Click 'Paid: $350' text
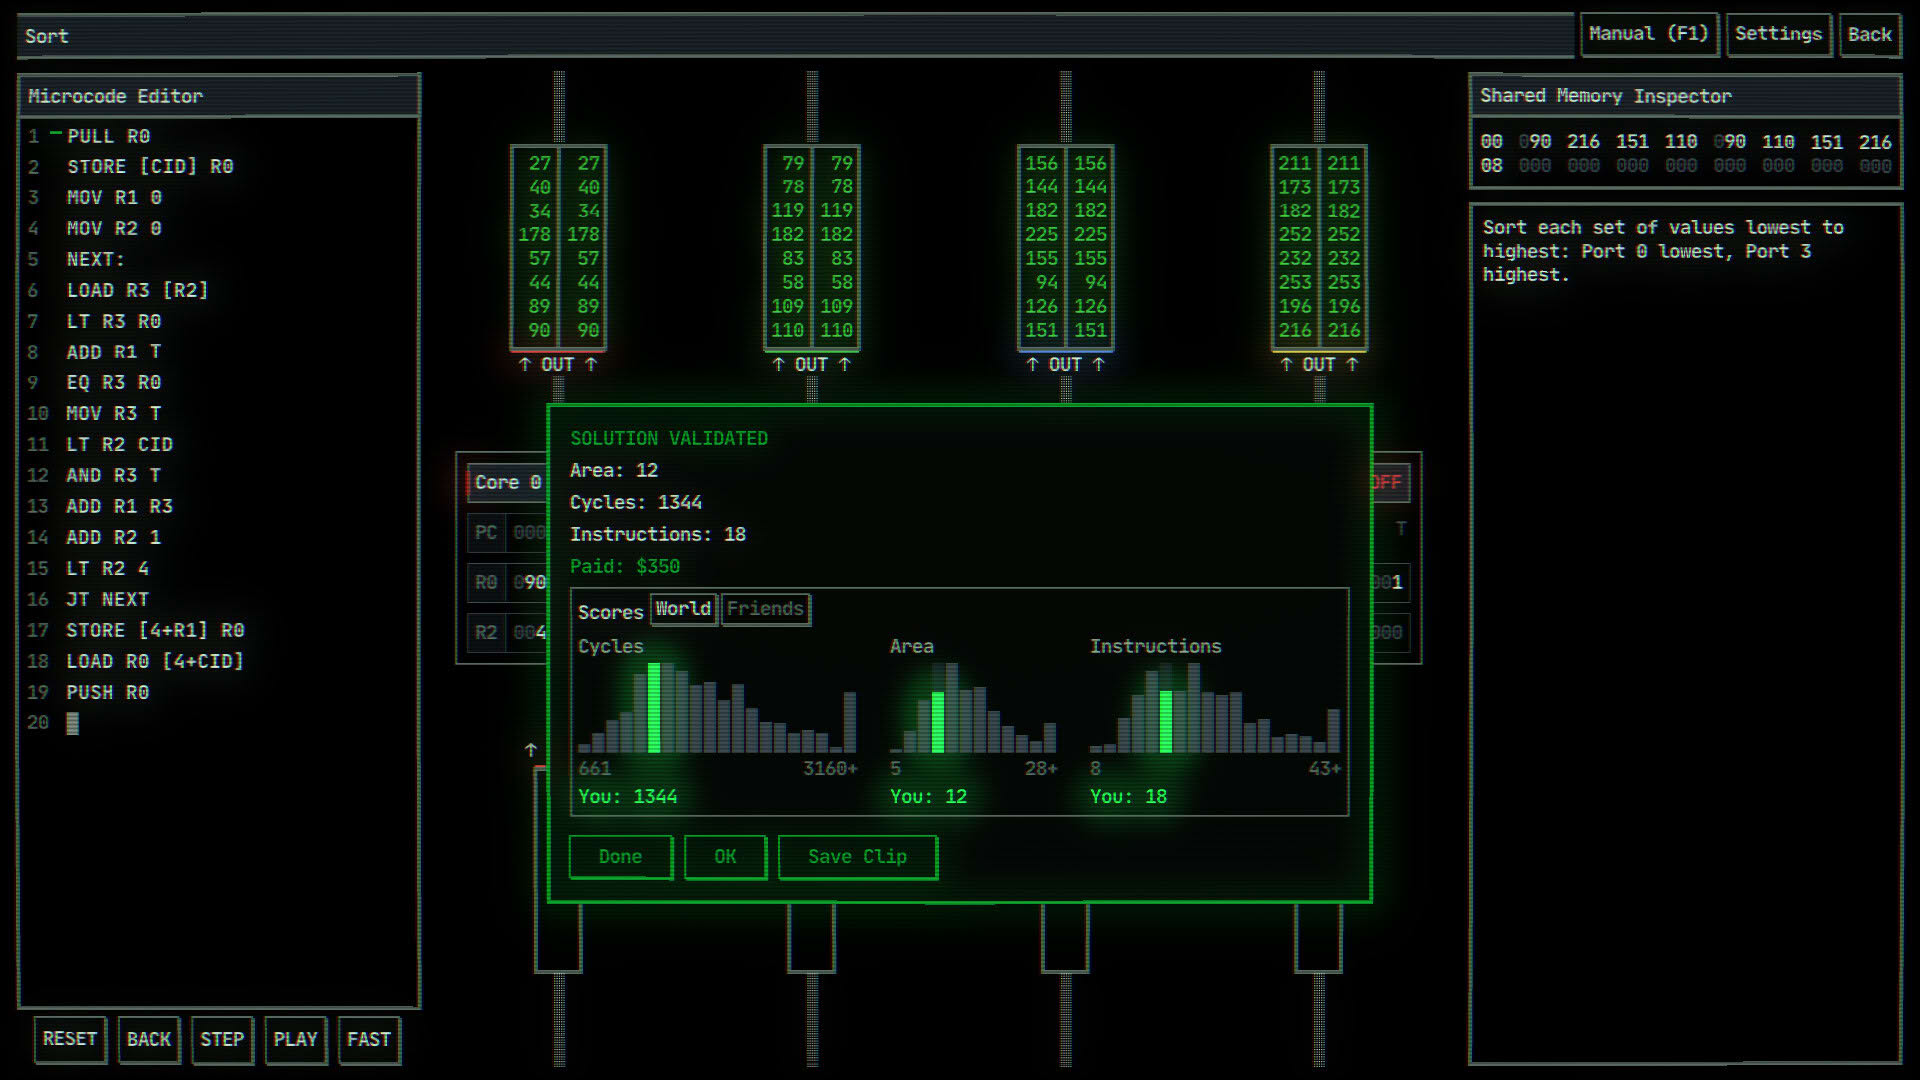Image resolution: width=1920 pixels, height=1080 pixels. point(625,567)
